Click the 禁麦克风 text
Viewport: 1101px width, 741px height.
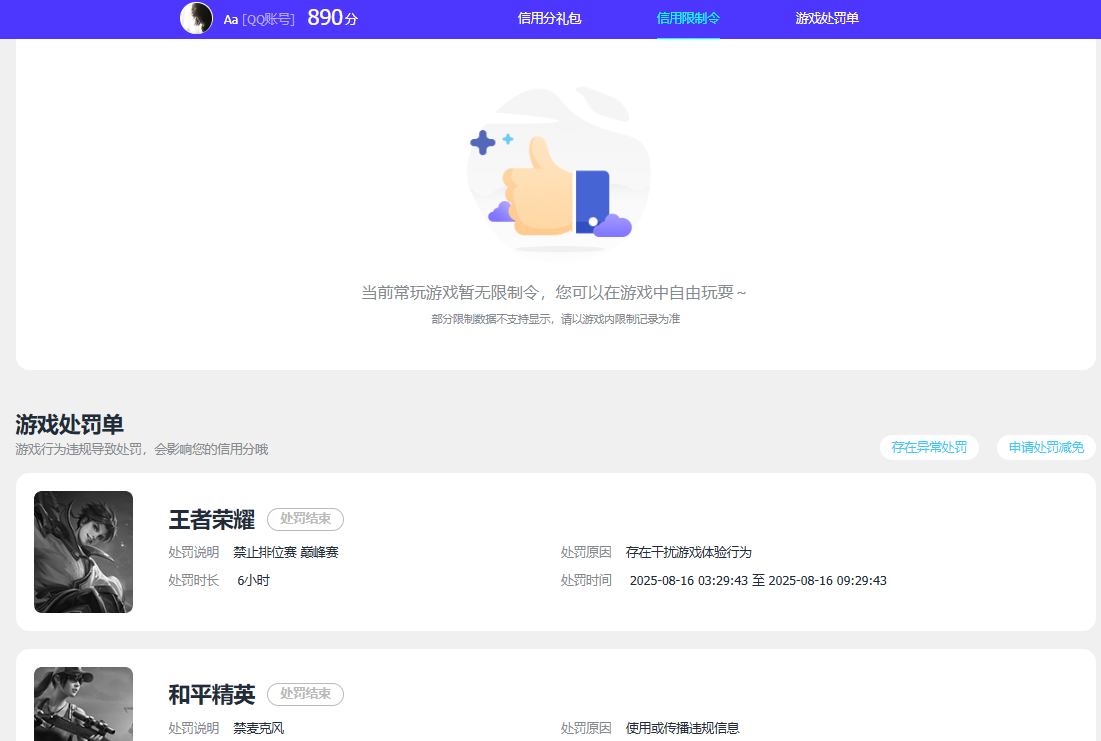pyautogui.click(x=259, y=728)
